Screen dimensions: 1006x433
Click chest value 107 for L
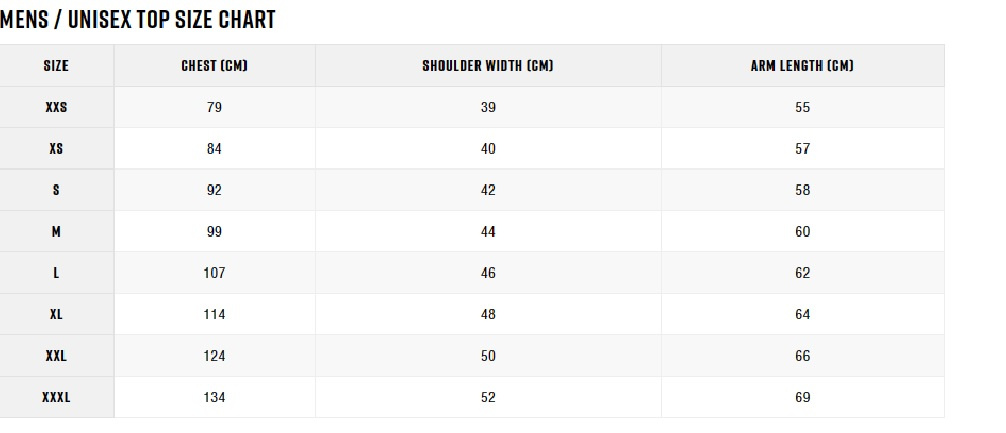214,273
